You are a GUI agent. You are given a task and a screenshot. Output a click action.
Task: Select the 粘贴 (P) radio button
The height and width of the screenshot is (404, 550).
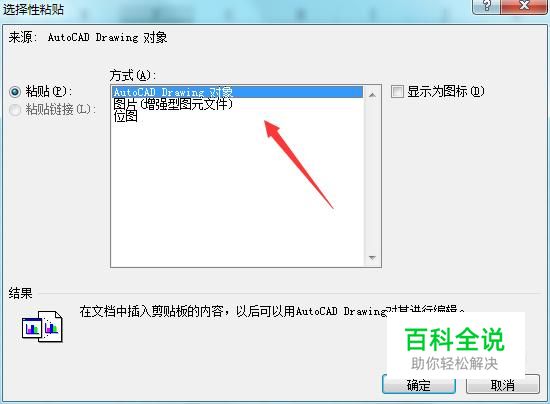pos(15,92)
